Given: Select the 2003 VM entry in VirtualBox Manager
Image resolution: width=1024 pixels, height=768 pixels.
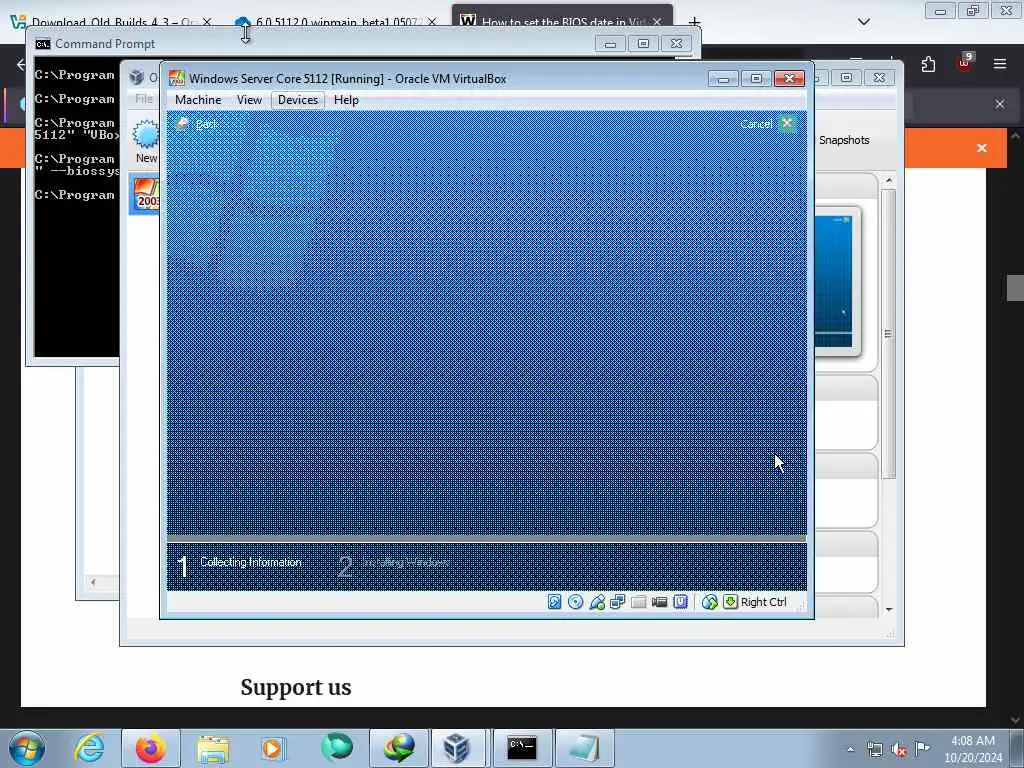Looking at the screenshot, I should (145, 194).
